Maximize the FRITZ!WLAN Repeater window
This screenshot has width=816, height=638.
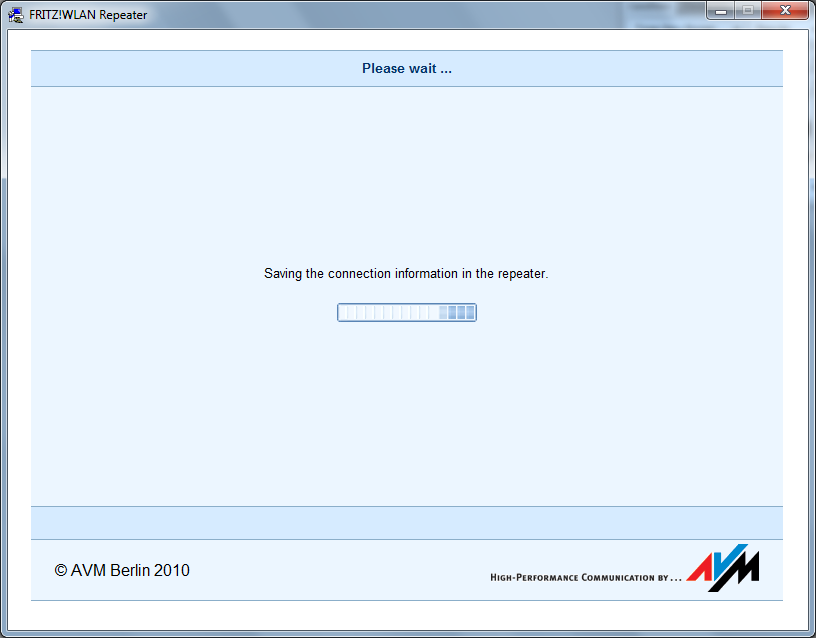[x=749, y=11]
